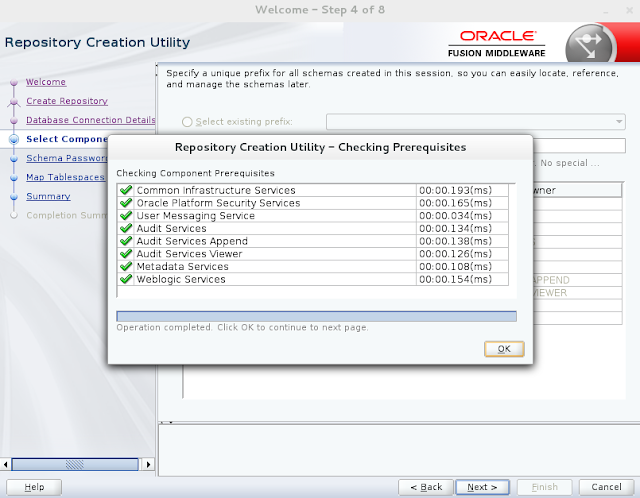Viewport: 640px width, 498px height.
Task: Click the new prefix input field
Action: coord(579,146)
